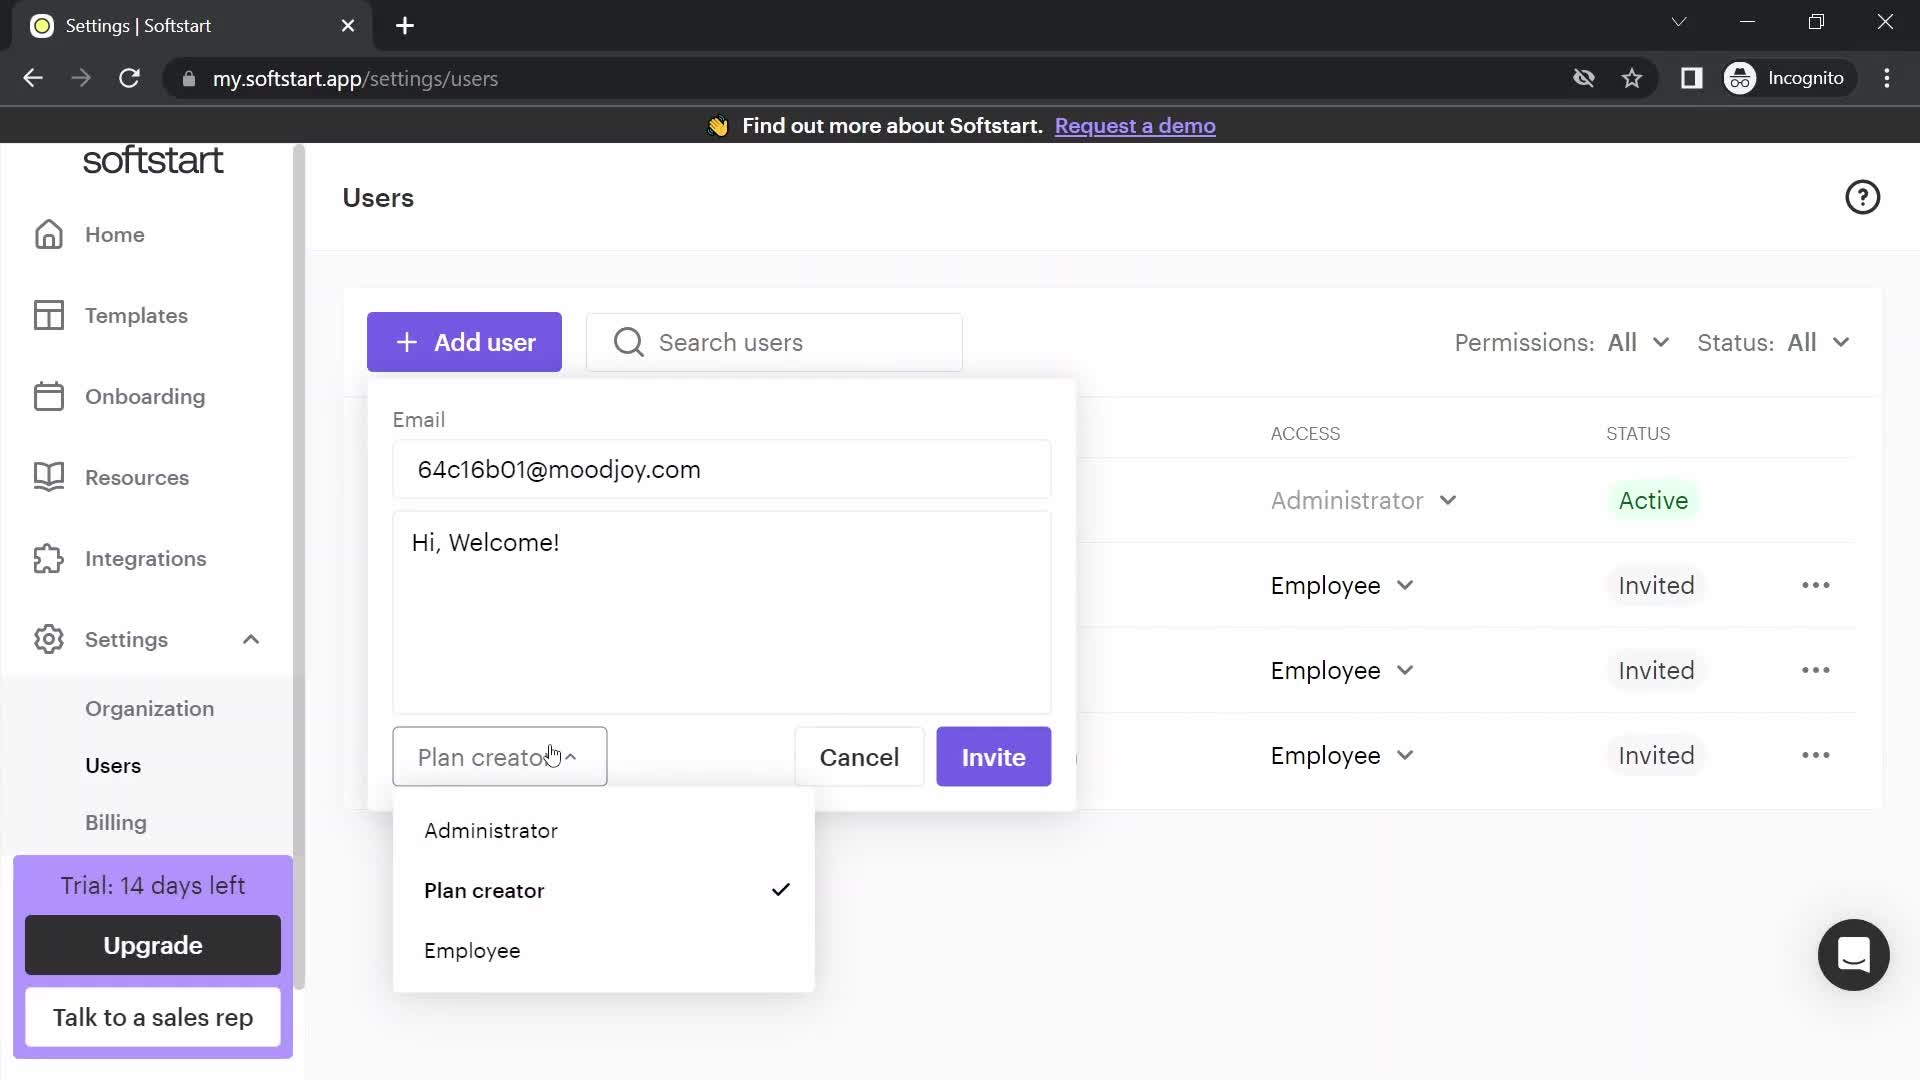This screenshot has height=1080, width=1920.
Task: Open the Resources section
Action: tap(137, 477)
